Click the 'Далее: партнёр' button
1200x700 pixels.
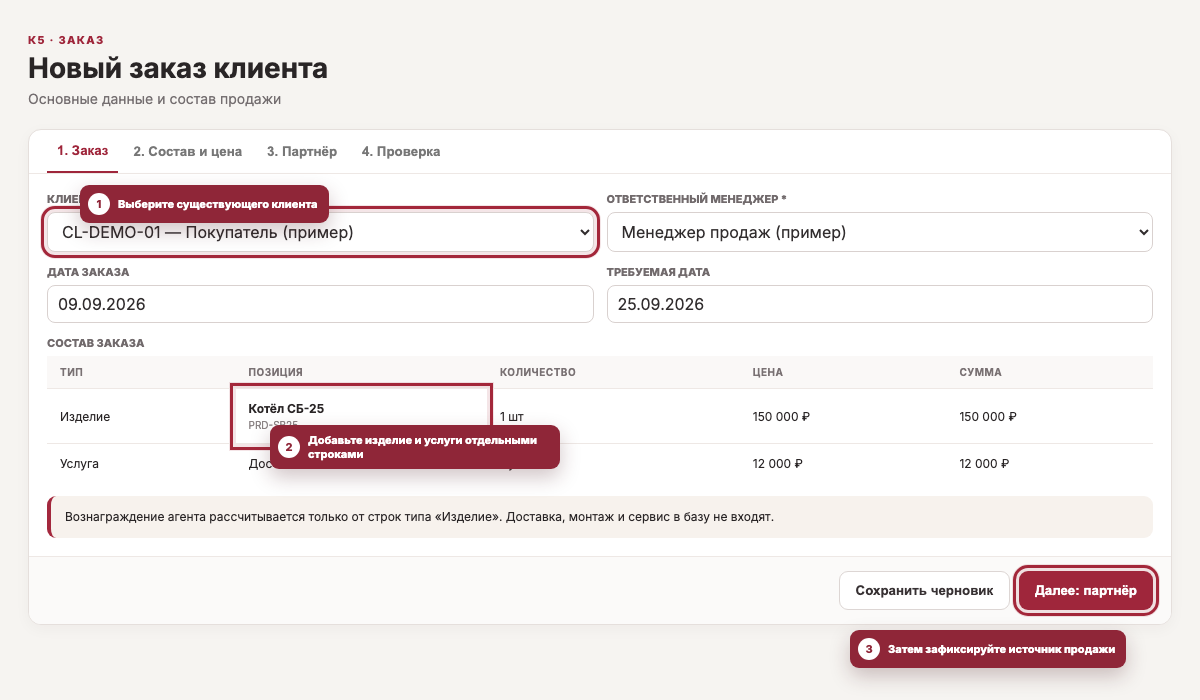pos(1086,591)
